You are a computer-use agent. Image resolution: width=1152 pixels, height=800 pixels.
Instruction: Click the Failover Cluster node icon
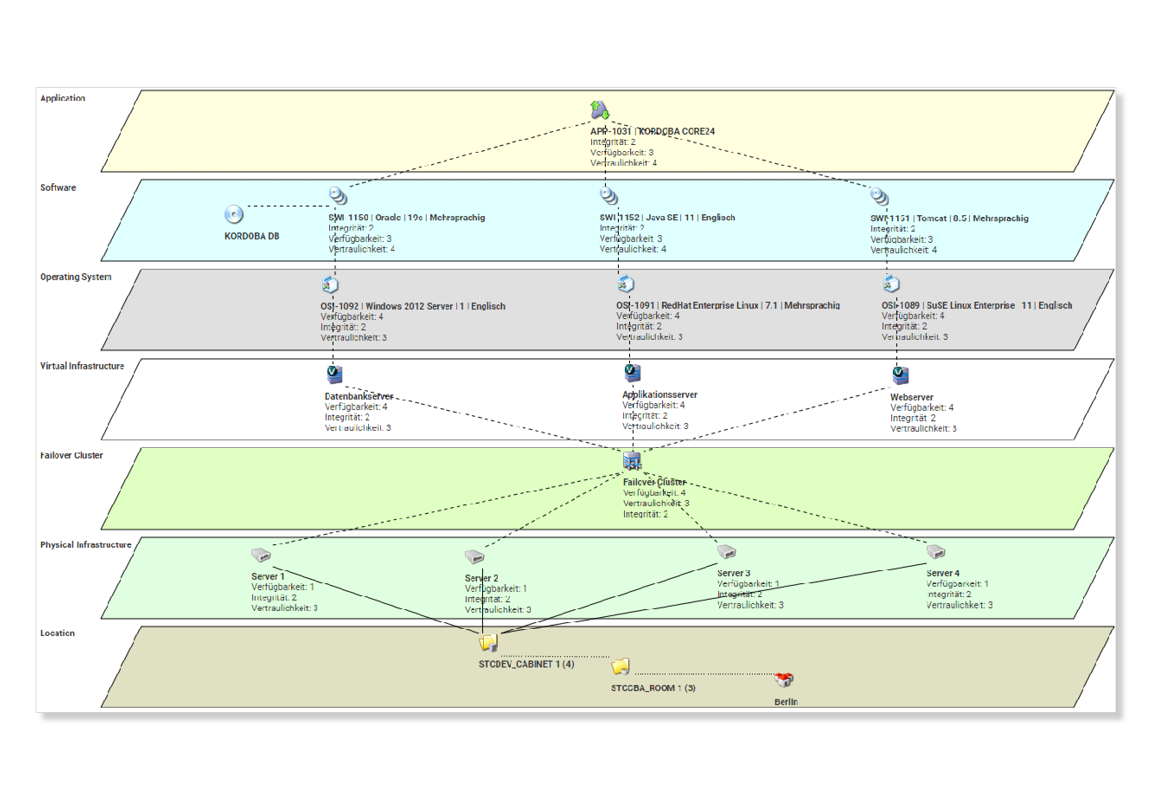pos(632,461)
